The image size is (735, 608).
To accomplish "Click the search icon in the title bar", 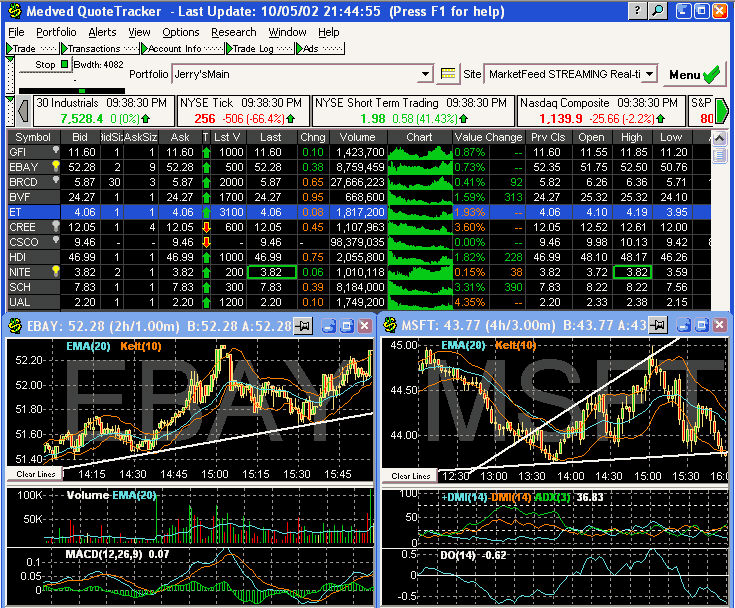I will pyautogui.click(x=657, y=11).
